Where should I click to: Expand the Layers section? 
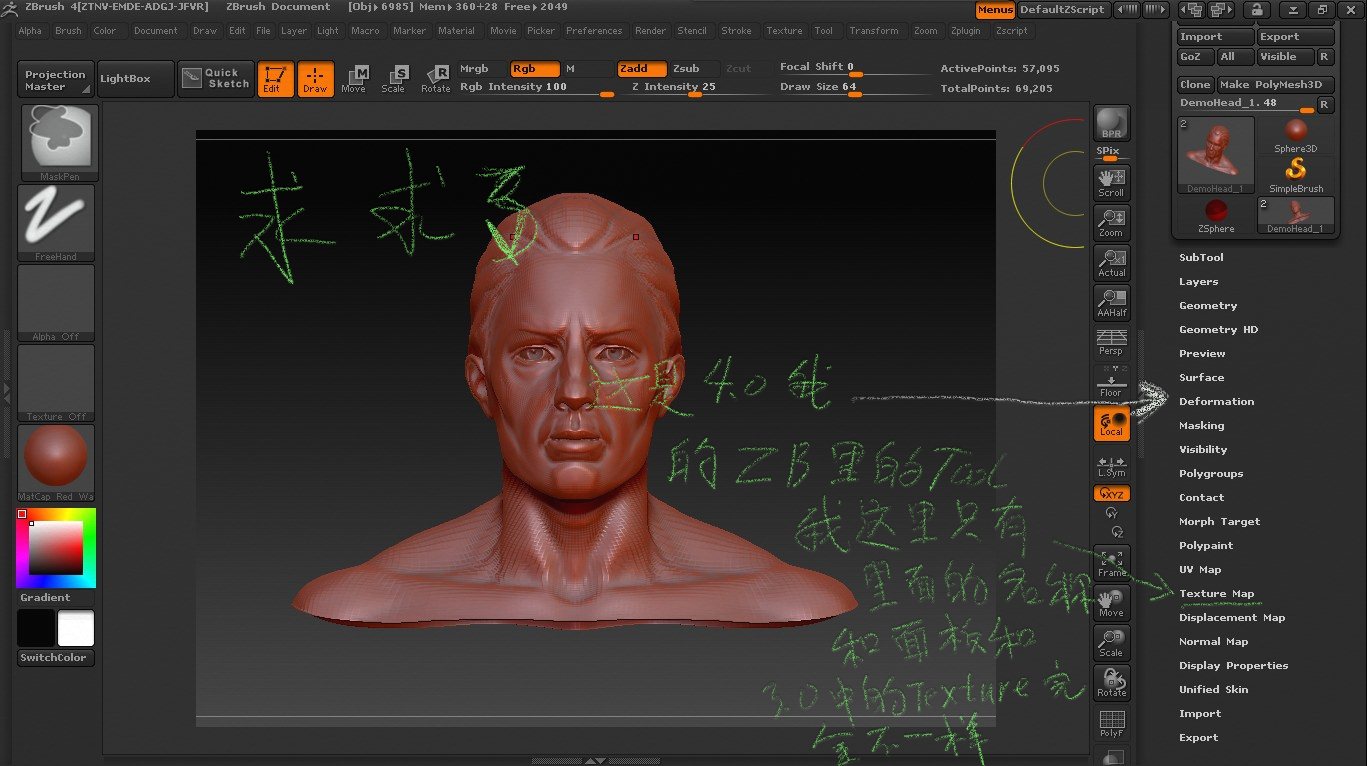point(1198,281)
